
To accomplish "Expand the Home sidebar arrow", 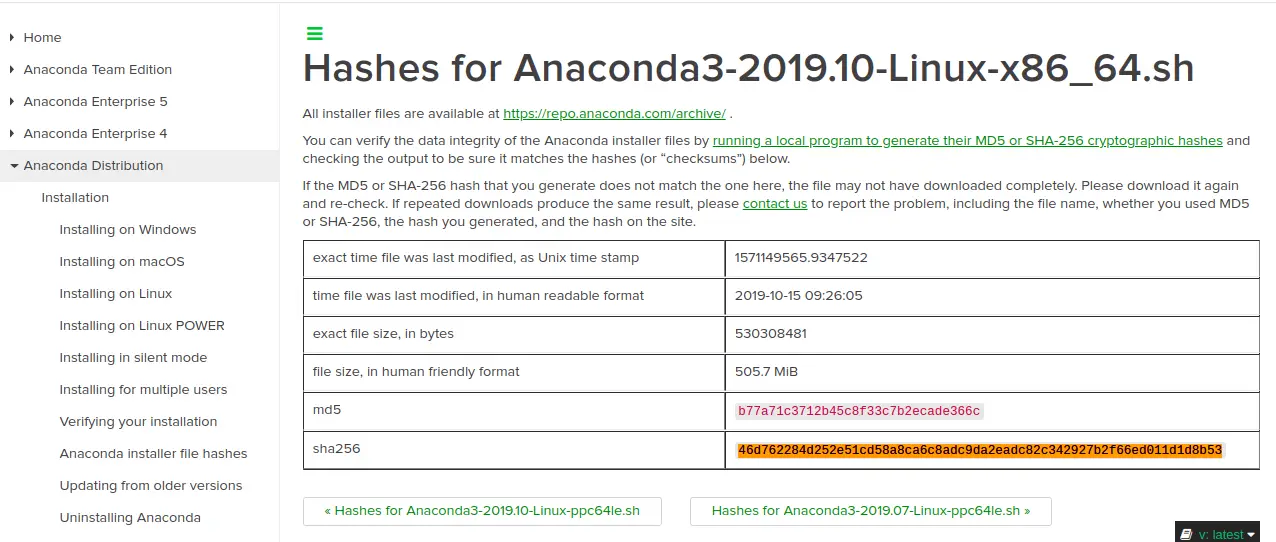I will pyautogui.click(x=12, y=38).
